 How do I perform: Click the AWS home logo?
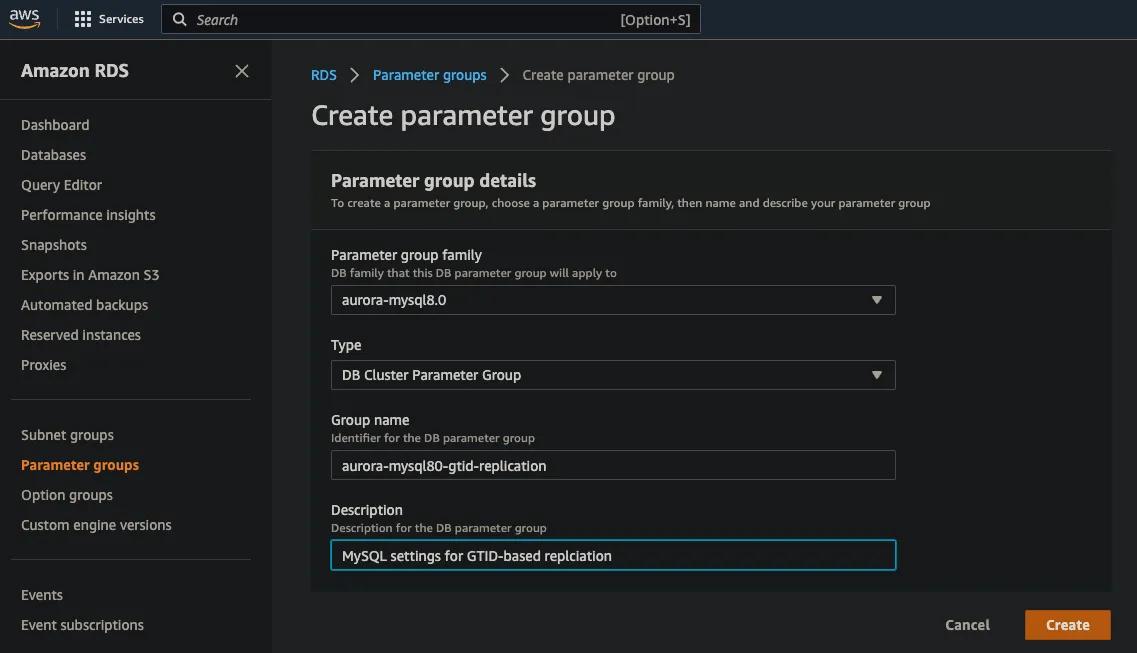(24, 18)
